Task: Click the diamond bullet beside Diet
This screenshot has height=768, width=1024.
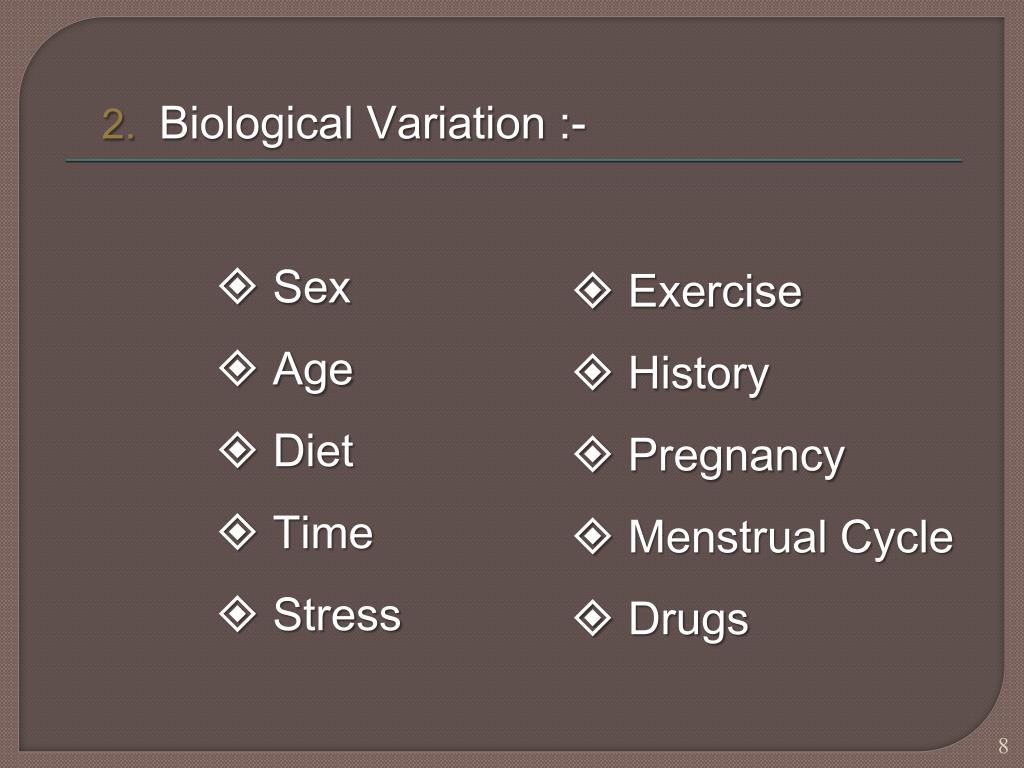Action: [x=237, y=451]
